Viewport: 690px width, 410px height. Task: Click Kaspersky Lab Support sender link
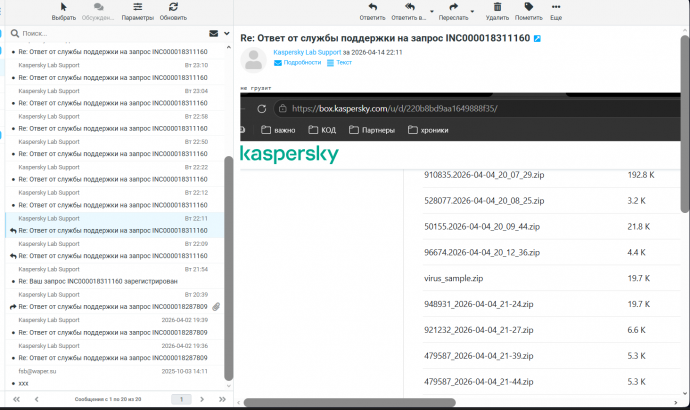pyautogui.click(x=306, y=51)
